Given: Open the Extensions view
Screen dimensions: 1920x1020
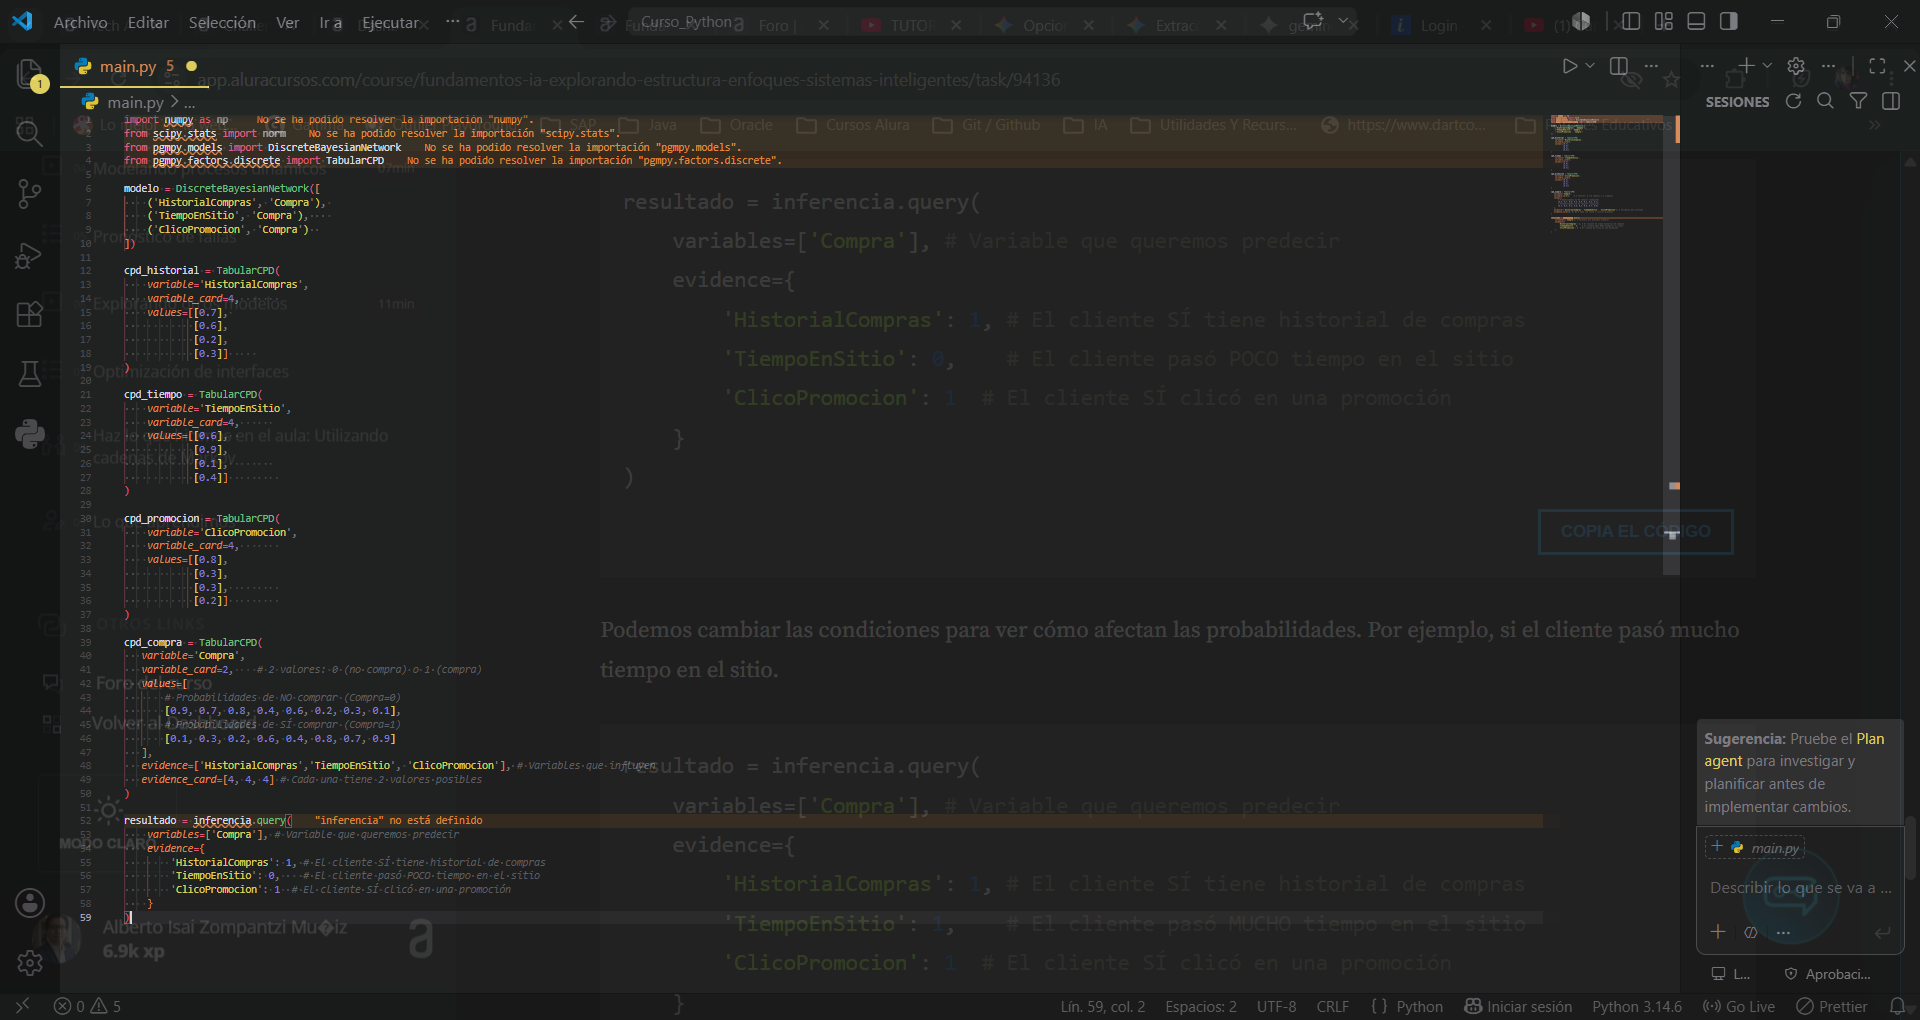Looking at the screenshot, I should point(30,314).
